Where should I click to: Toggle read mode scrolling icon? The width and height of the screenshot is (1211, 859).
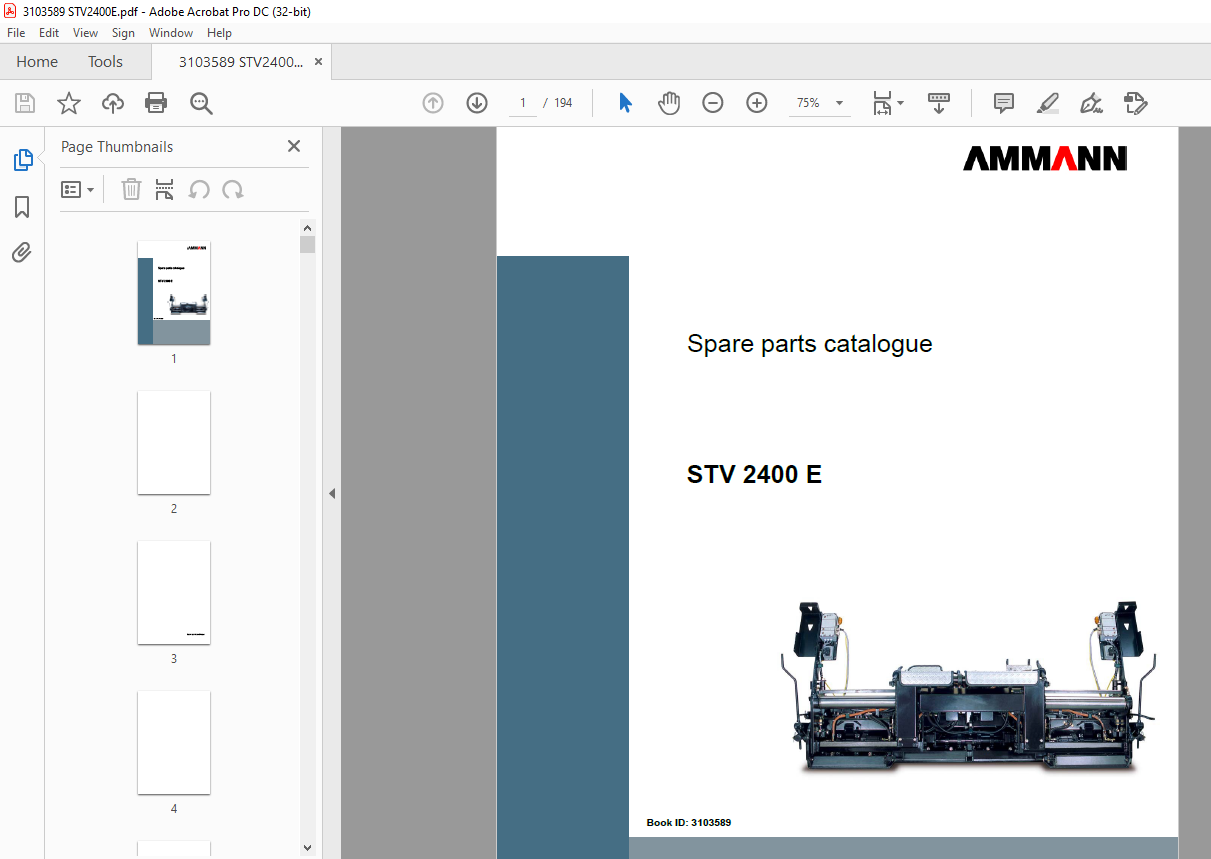tap(939, 103)
